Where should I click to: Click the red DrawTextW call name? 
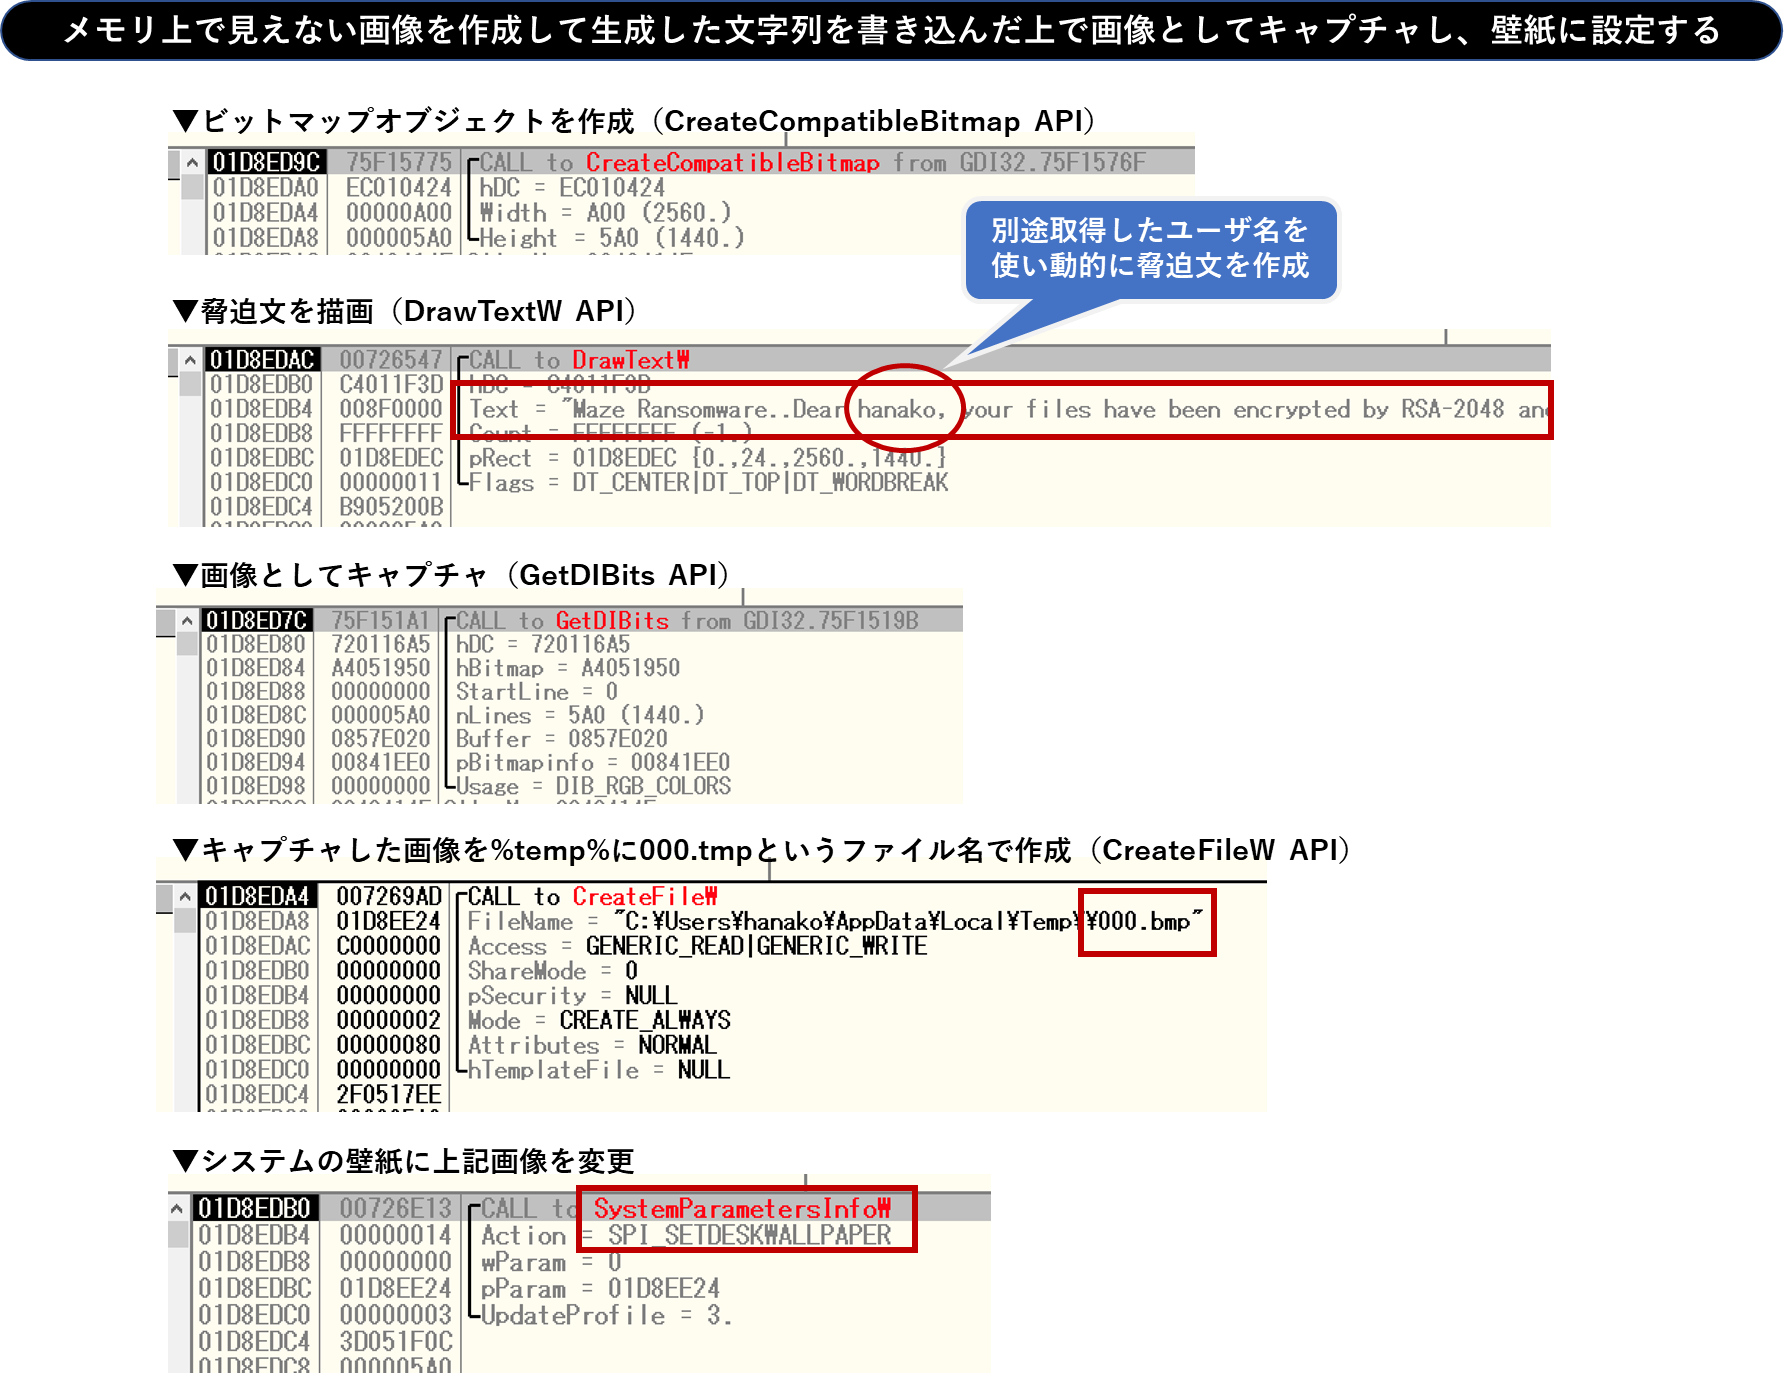tap(630, 360)
